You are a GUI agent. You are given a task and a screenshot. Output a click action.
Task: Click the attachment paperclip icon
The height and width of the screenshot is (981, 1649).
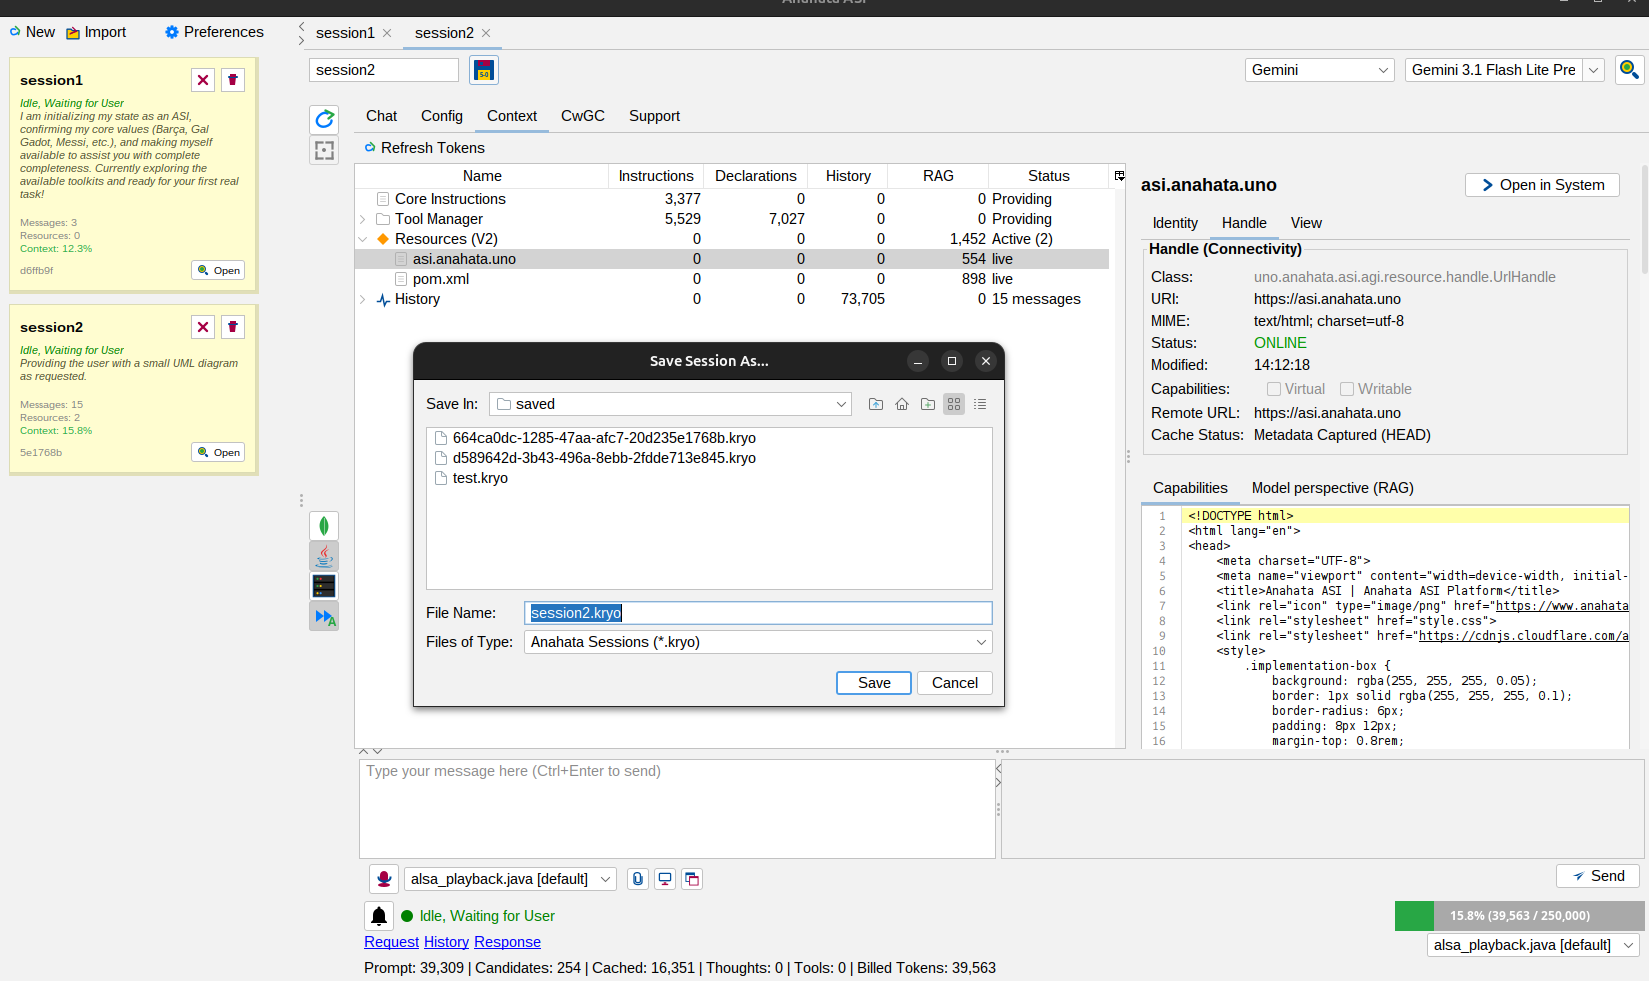(637, 878)
